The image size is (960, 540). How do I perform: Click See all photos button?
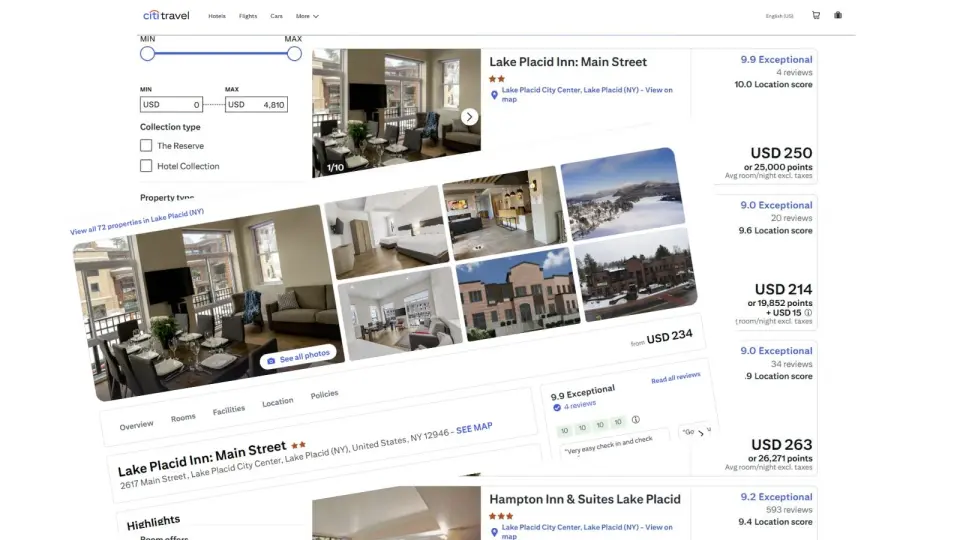[298, 358]
